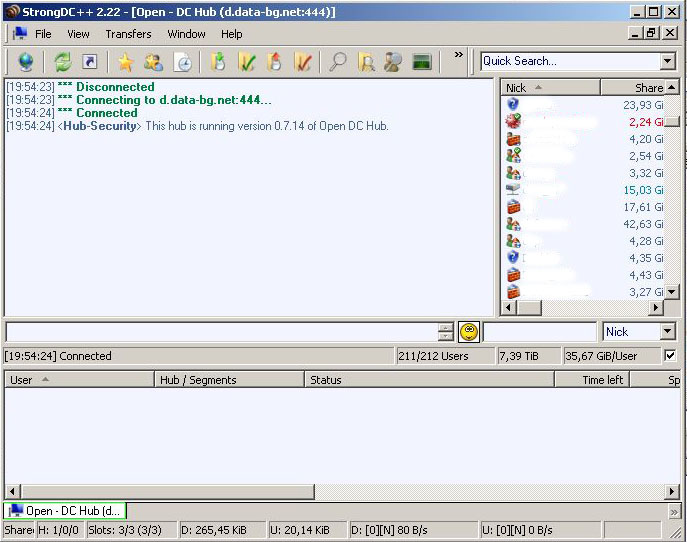Click the chat input spinner arrows
Viewport: 687px width, 542px height.
[x=446, y=332]
